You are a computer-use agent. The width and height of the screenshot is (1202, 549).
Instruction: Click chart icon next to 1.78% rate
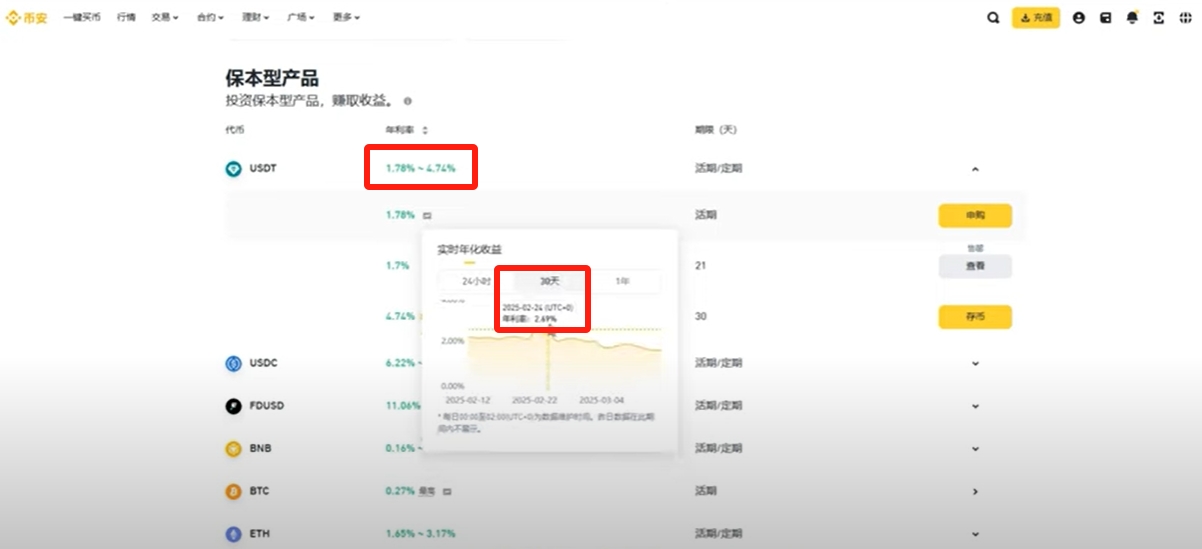point(427,215)
